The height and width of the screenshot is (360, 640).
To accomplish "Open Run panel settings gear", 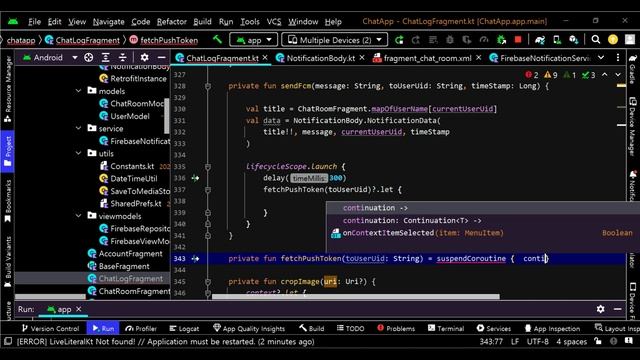I will click(x=600, y=309).
